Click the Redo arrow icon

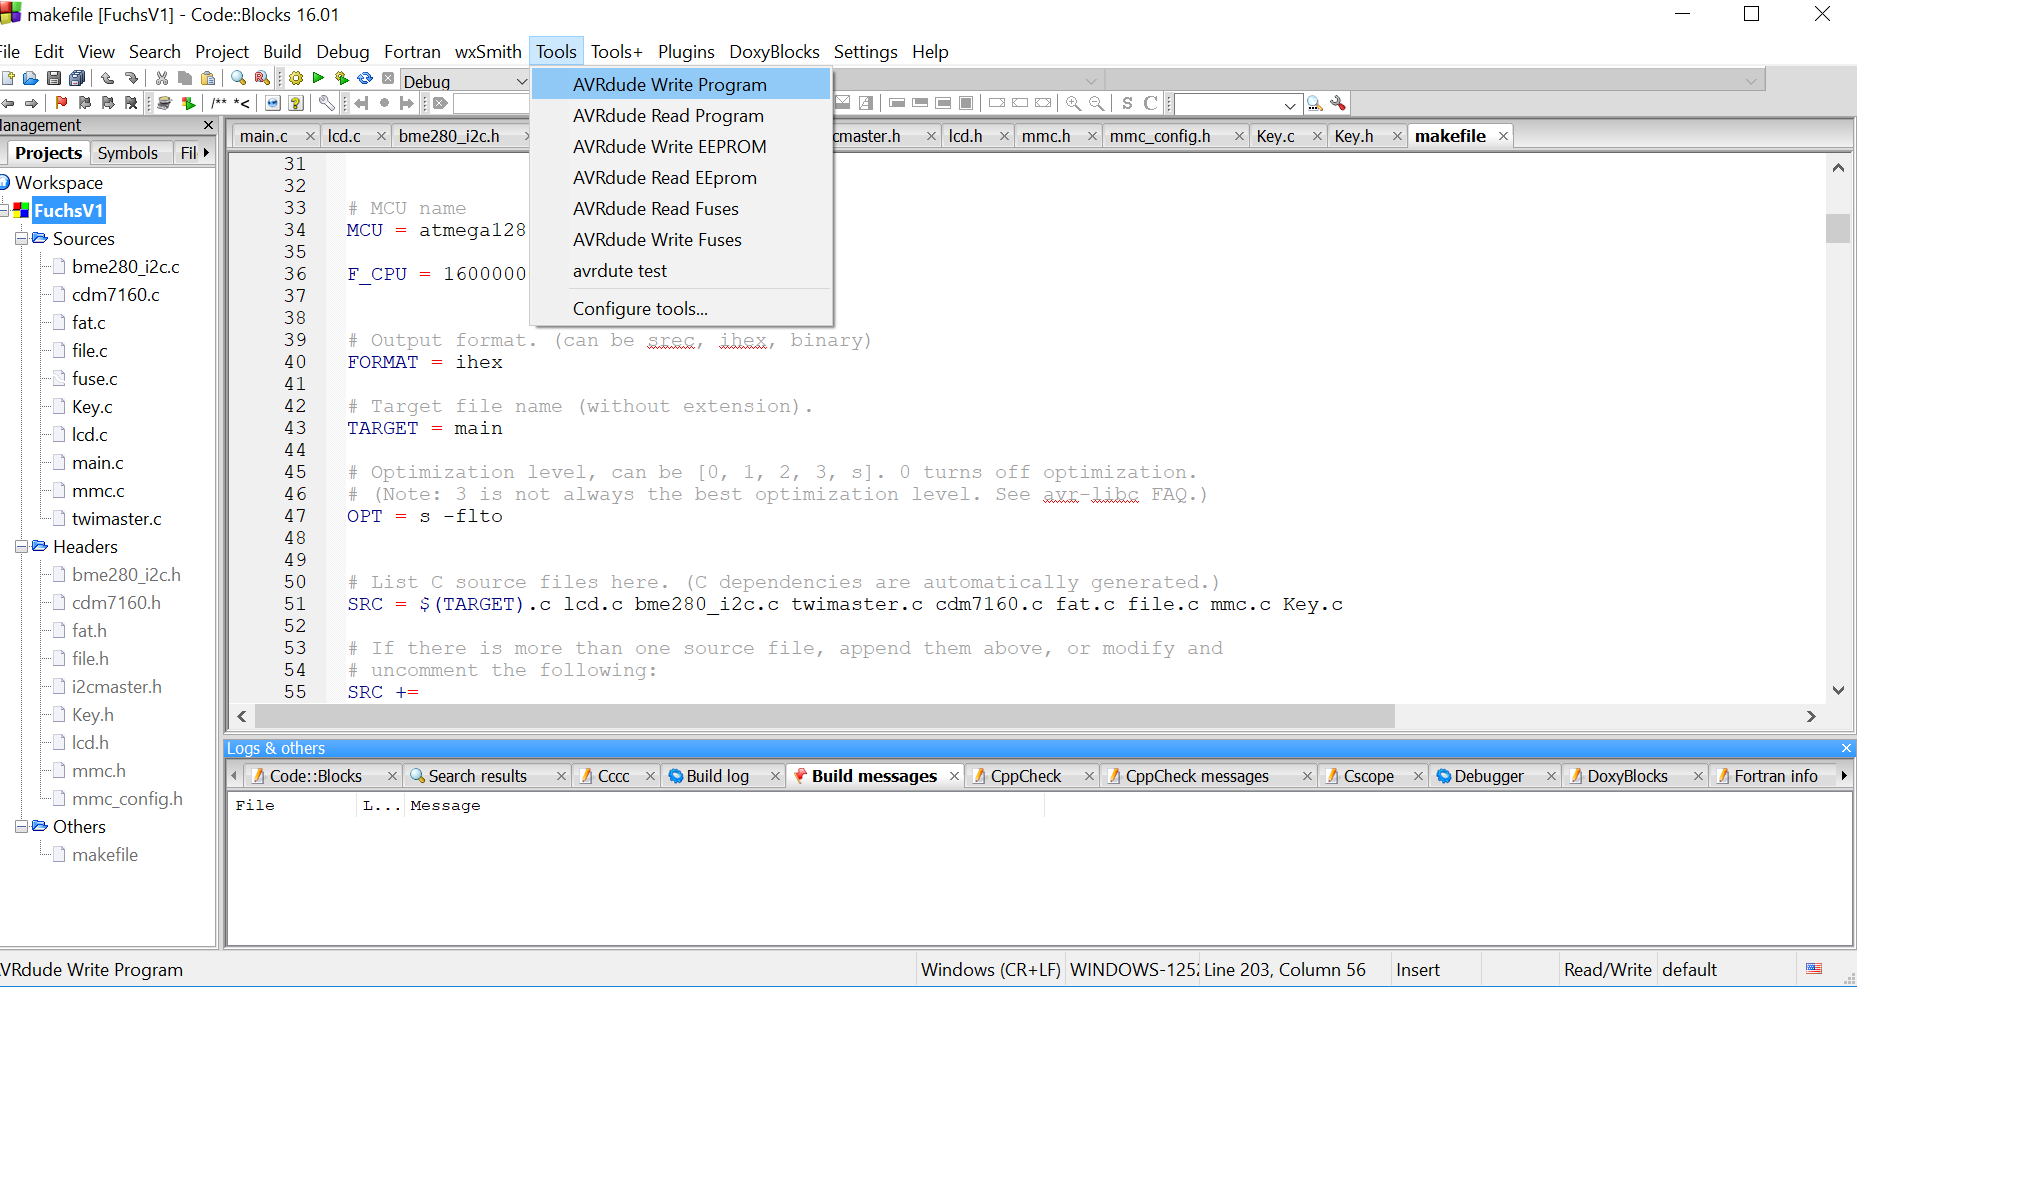(131, 78)
